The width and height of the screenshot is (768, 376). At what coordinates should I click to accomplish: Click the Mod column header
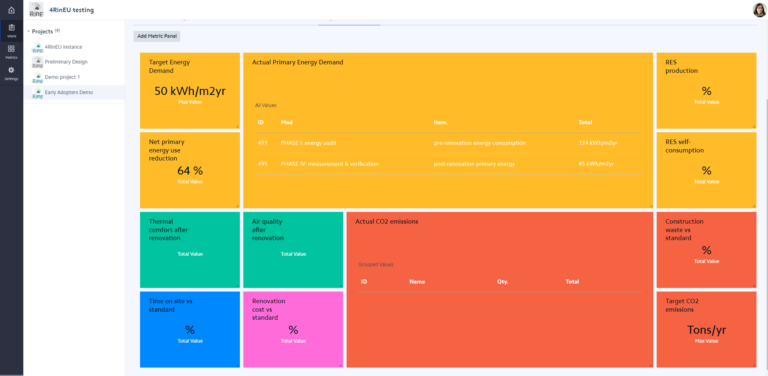click(287, 122)
